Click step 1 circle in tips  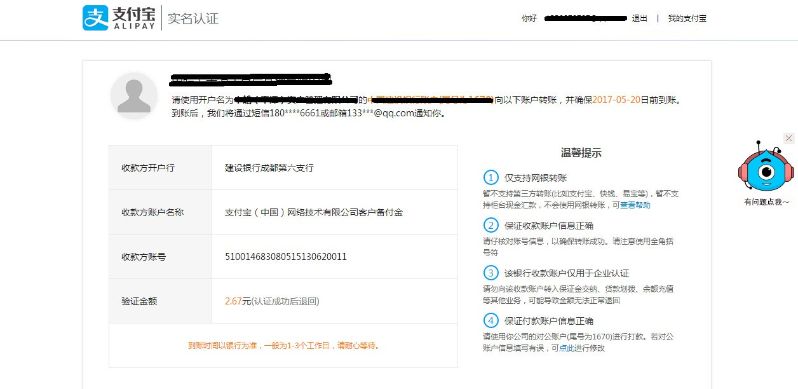click(491, 177)
